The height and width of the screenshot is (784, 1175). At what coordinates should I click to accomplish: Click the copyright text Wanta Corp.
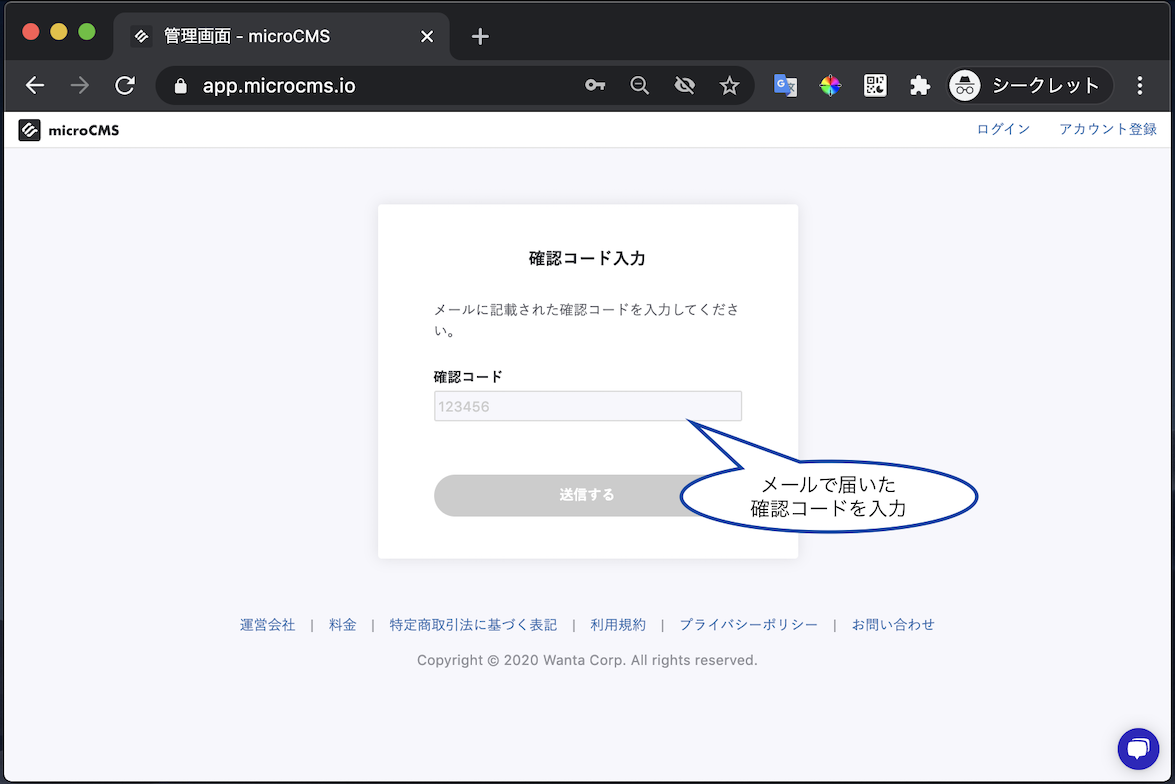[588, 660]
